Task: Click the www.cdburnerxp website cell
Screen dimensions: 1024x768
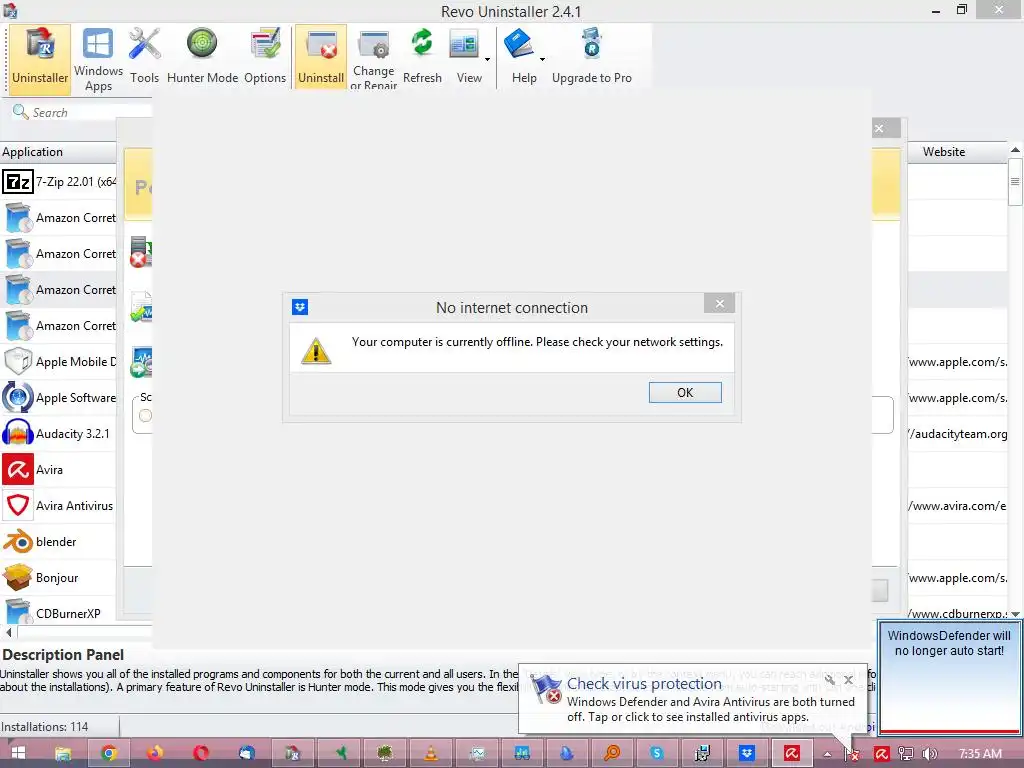Action: coord(957,613)
